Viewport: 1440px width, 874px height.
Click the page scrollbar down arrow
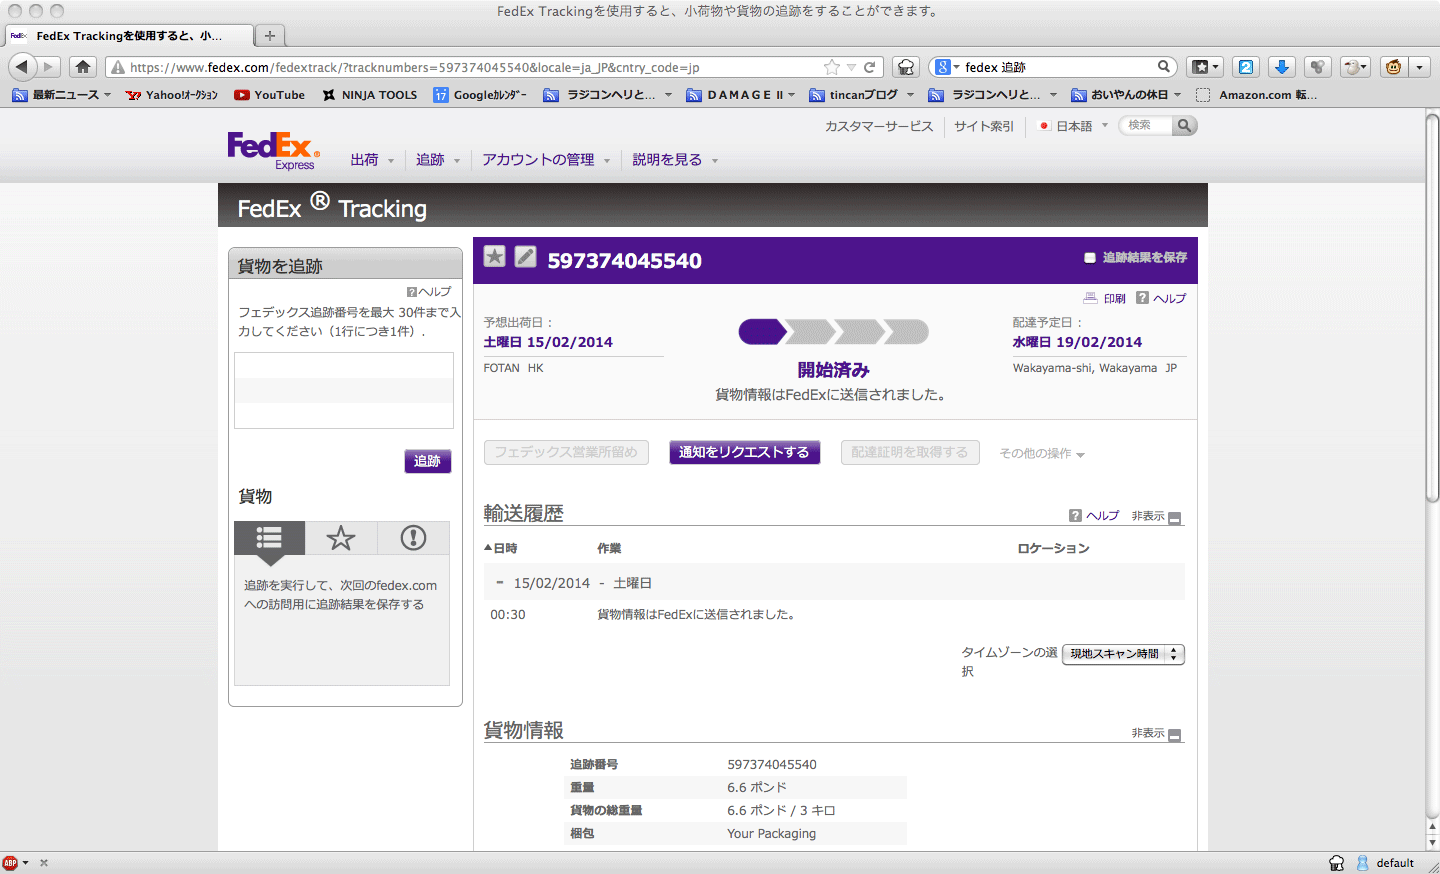pyautogui.click(x=1432, y=843)
